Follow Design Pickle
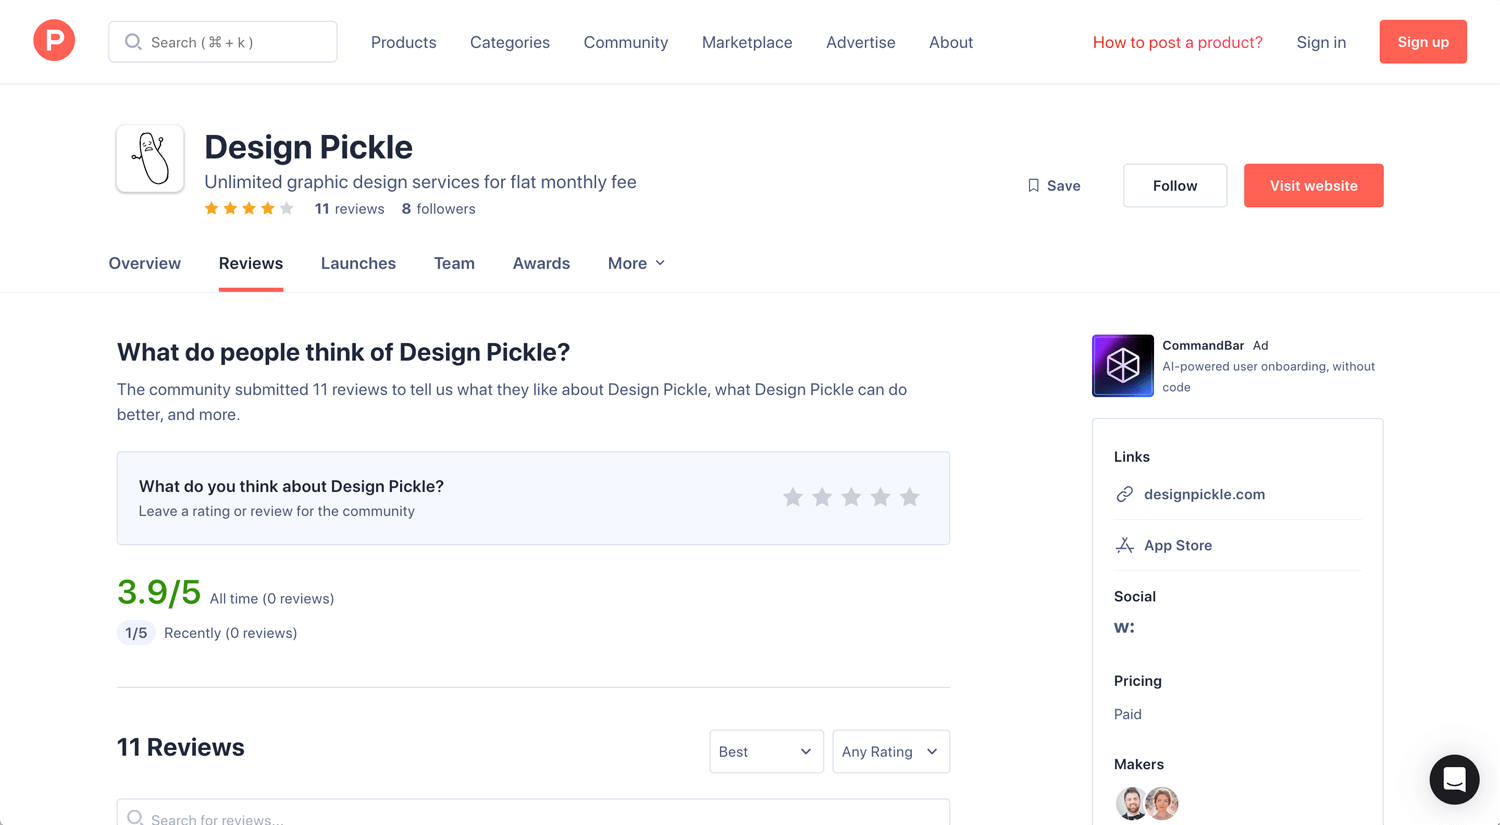The image size is (1500, 825). tap(1175, 186)
